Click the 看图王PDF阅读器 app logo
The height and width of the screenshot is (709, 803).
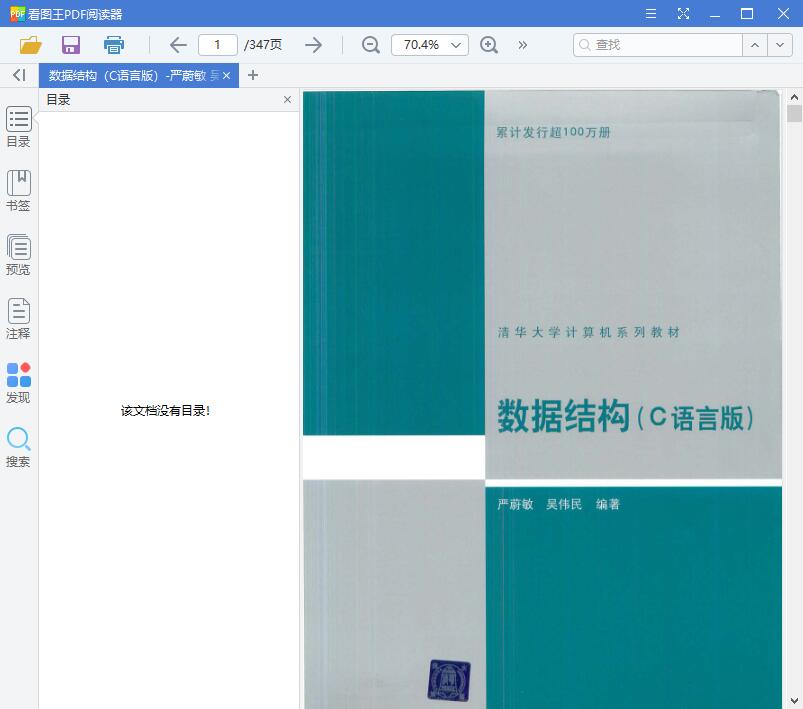point(17,13)
